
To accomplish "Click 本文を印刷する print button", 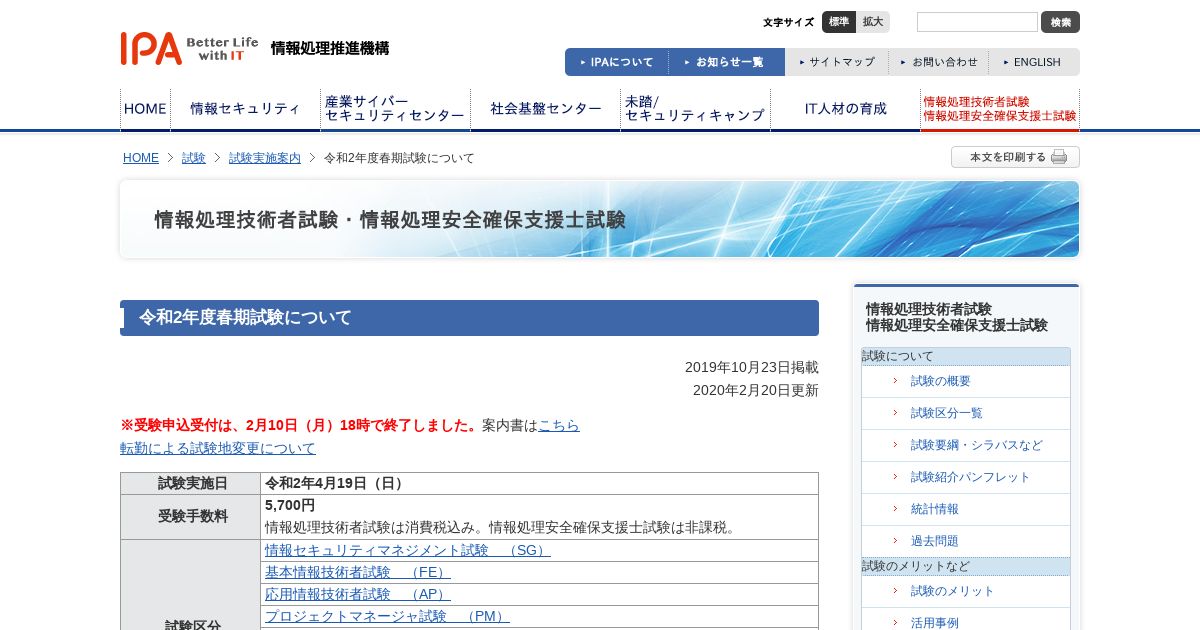I will 1015,157.
